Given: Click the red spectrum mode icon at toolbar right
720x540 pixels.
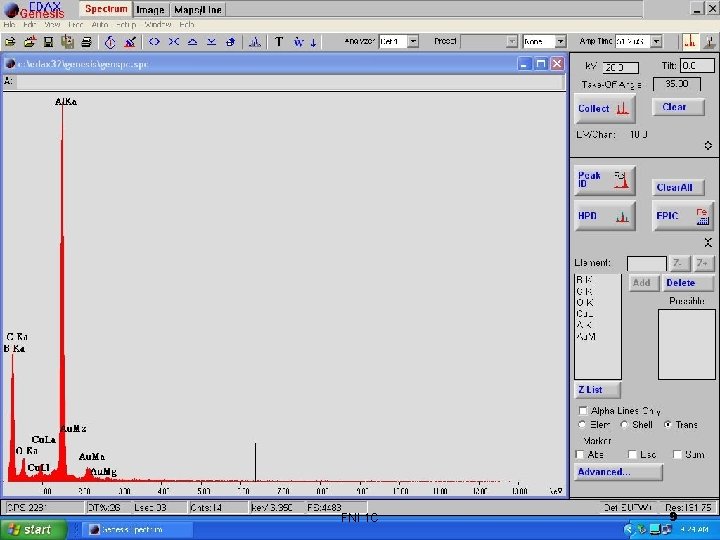Looking at the screenshot, I should [x=690, y=42].
